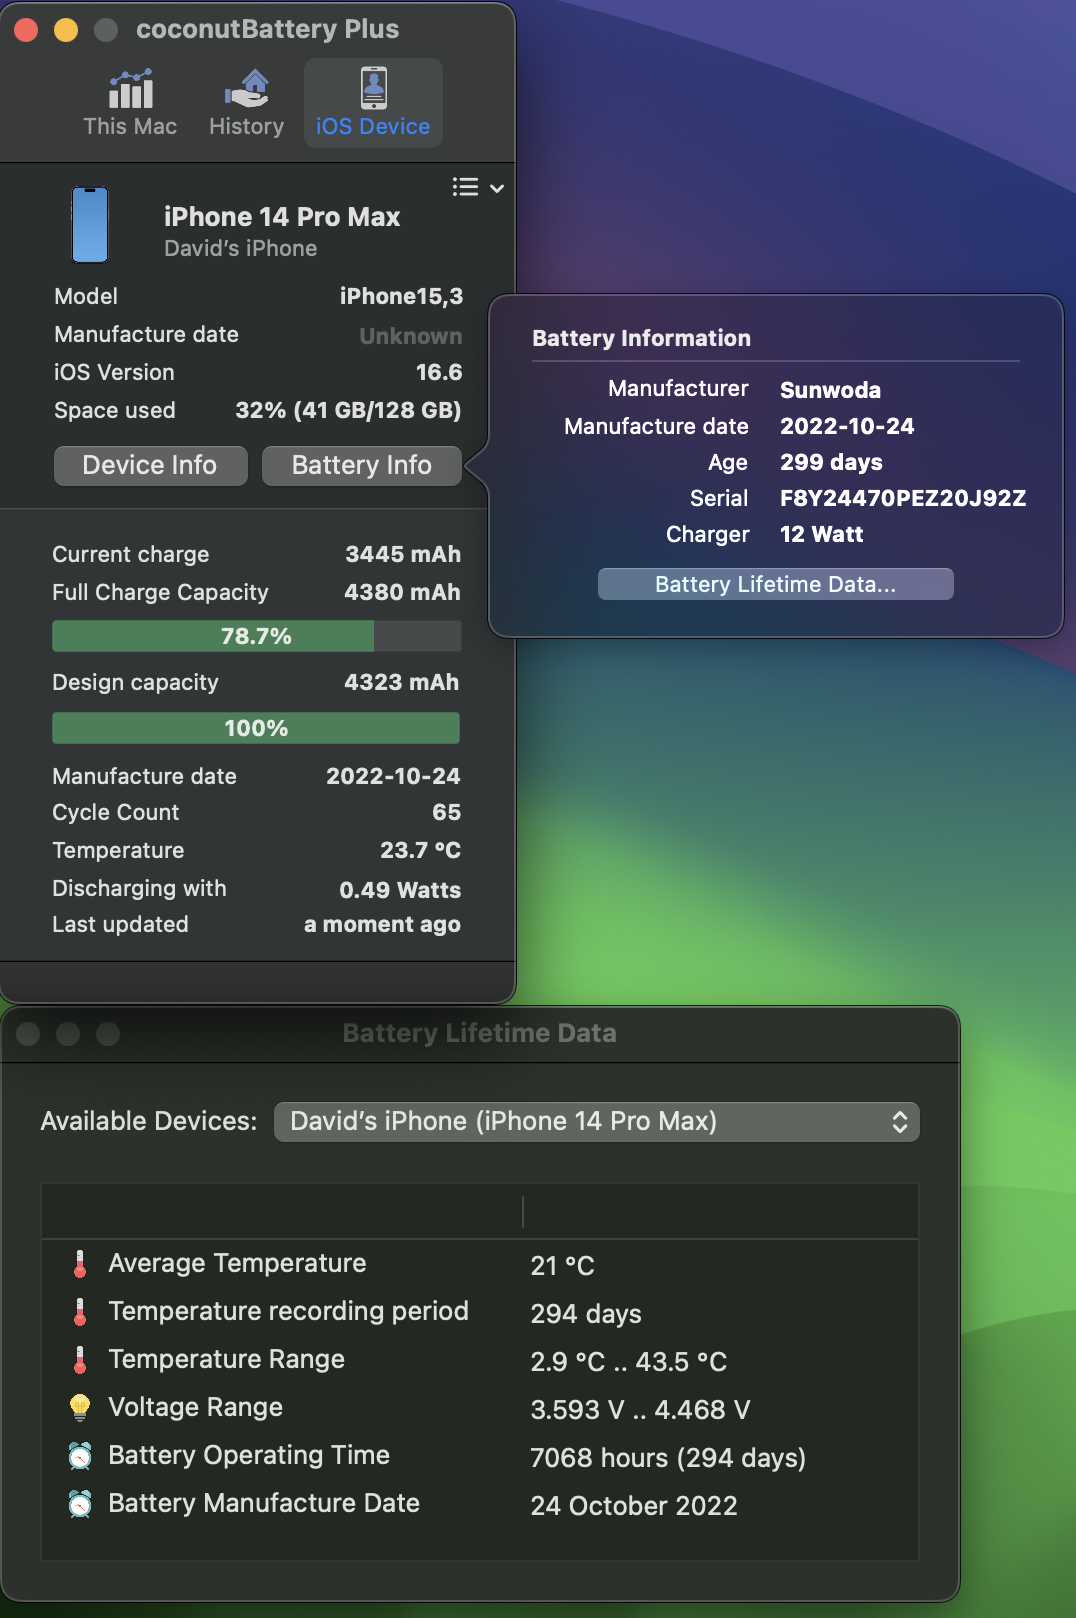Select the Average Temperature row
1076x1618 pixels.
pos(480,1264)
